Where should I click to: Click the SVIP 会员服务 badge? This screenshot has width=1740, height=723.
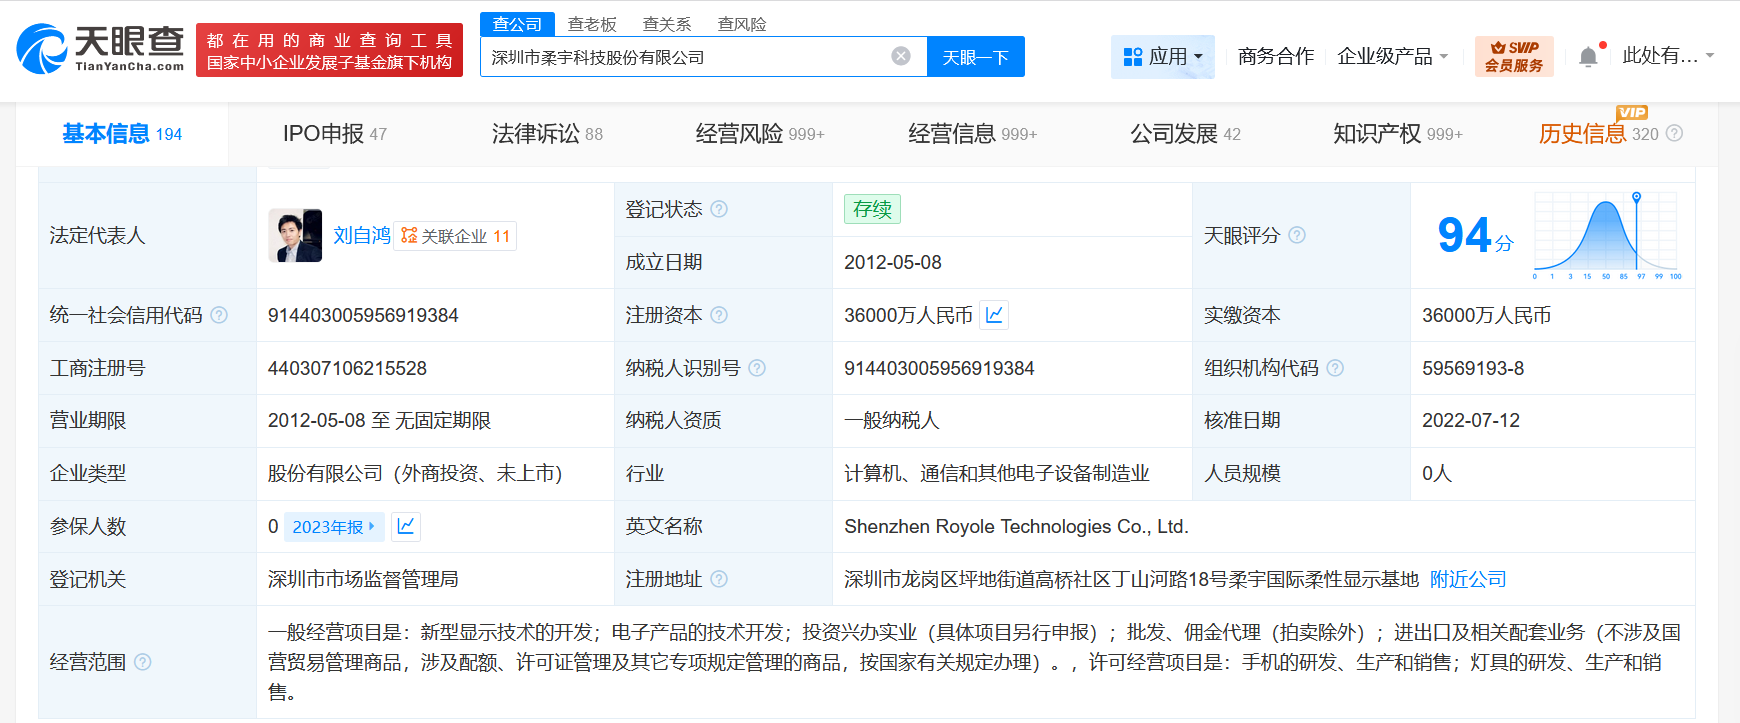[x=1513, y=56]
